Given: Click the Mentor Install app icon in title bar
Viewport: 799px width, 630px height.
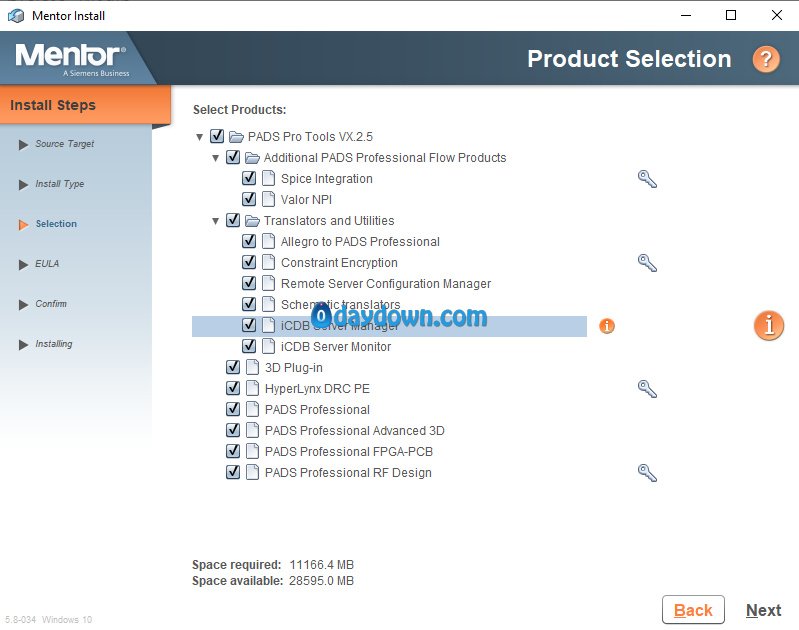Looking at the screenshot, I should pos(16,16).
